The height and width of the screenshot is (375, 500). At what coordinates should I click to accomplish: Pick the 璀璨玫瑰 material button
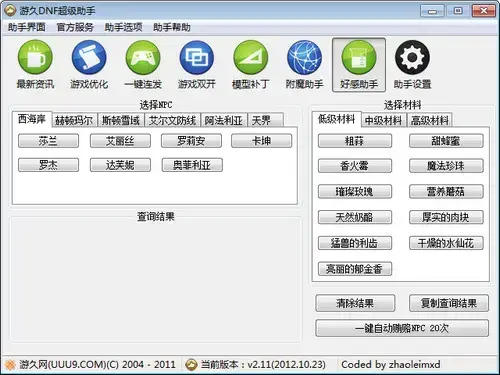point(355,192)
